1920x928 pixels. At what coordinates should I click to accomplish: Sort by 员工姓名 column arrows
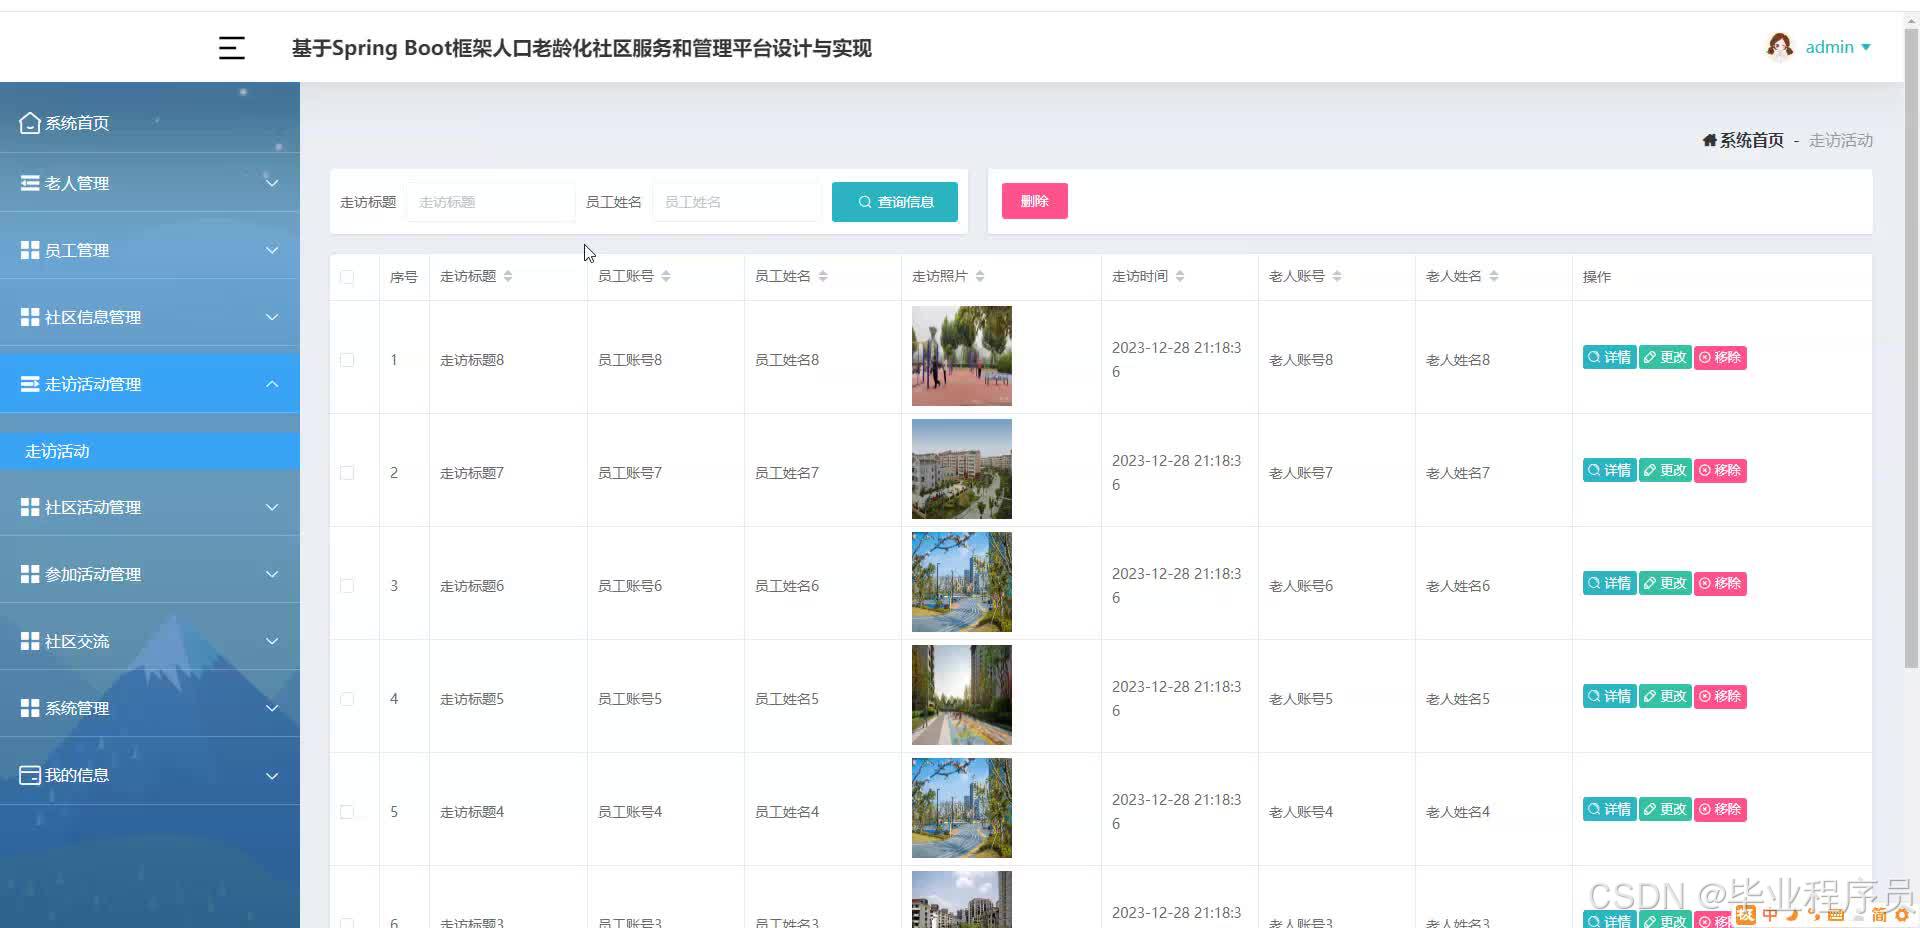[823, 276]
